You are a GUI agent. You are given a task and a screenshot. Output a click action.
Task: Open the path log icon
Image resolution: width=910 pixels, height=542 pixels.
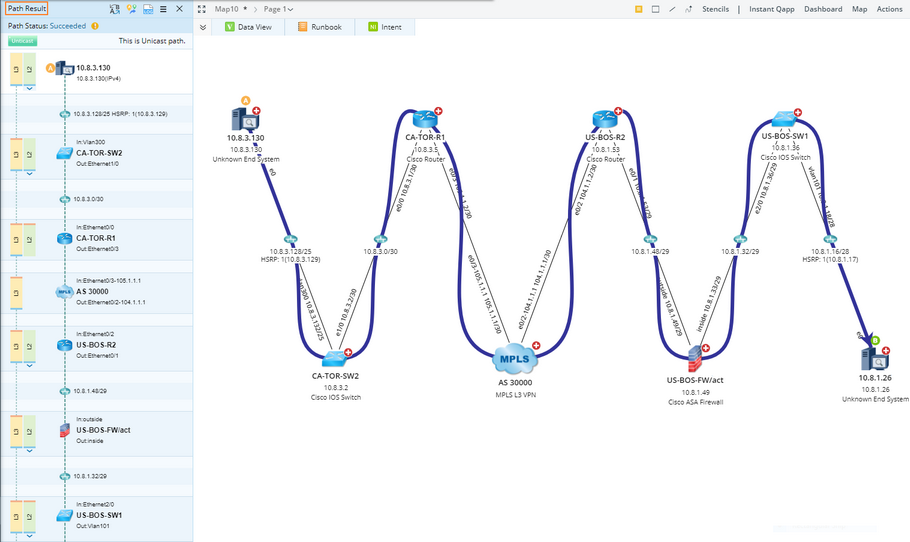click(x=148, y=9)
